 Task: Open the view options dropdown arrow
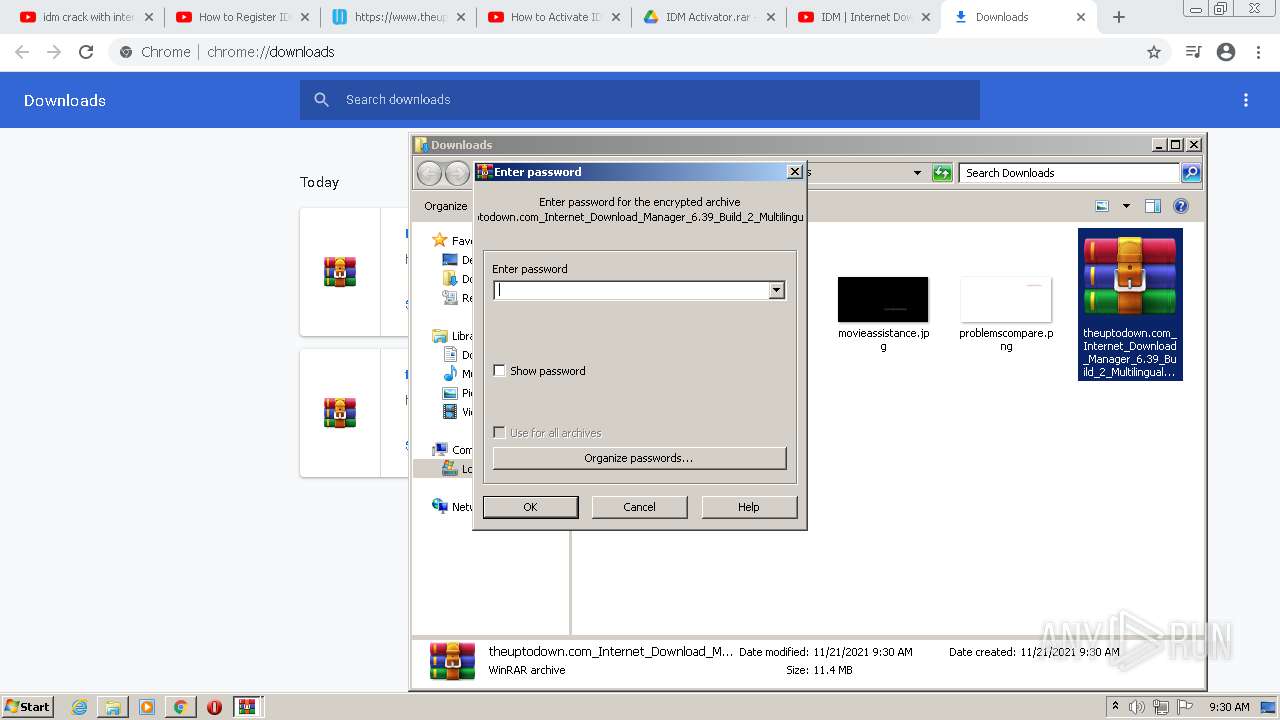(x=1126, y=206)
